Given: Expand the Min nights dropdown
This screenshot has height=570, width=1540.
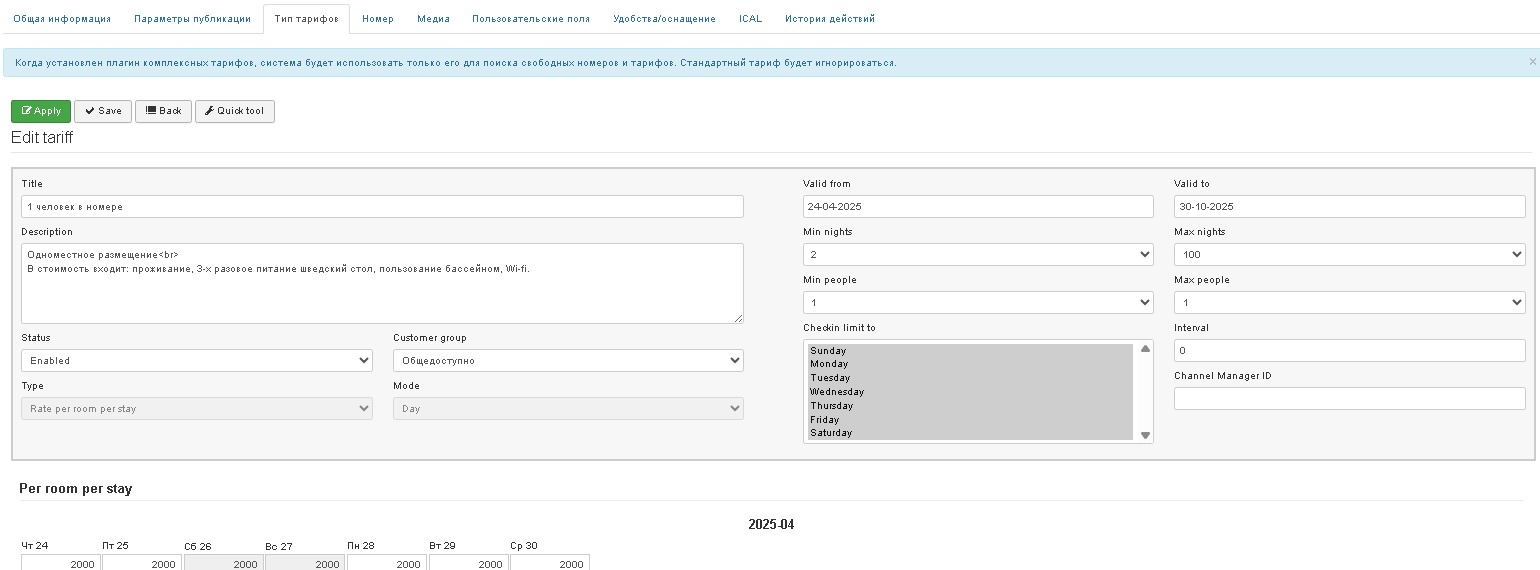Looking at the screenshot, I should click(978, 255).
